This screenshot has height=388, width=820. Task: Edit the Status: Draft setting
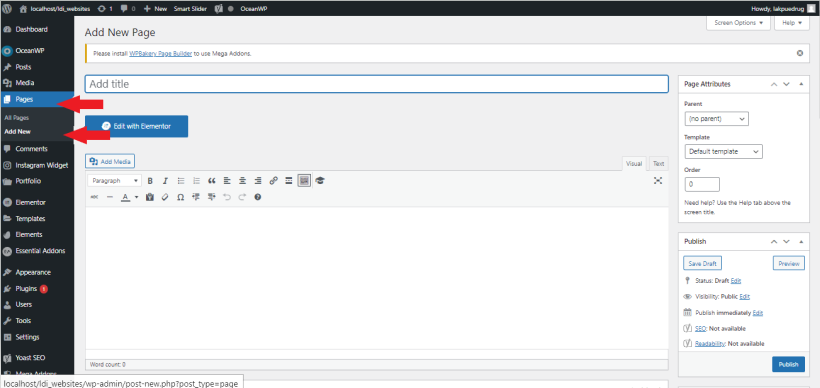tap(736, 281)
